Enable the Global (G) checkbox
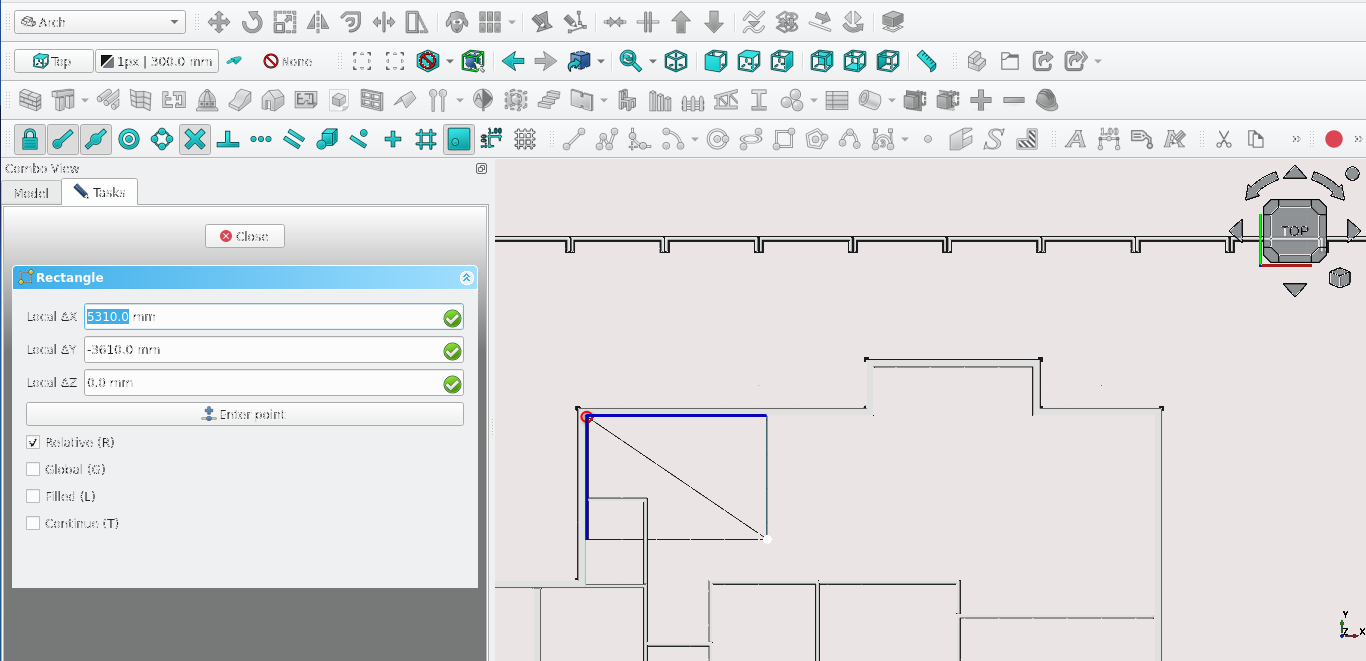Screen dimensions: 1366x661 [34, 469]
